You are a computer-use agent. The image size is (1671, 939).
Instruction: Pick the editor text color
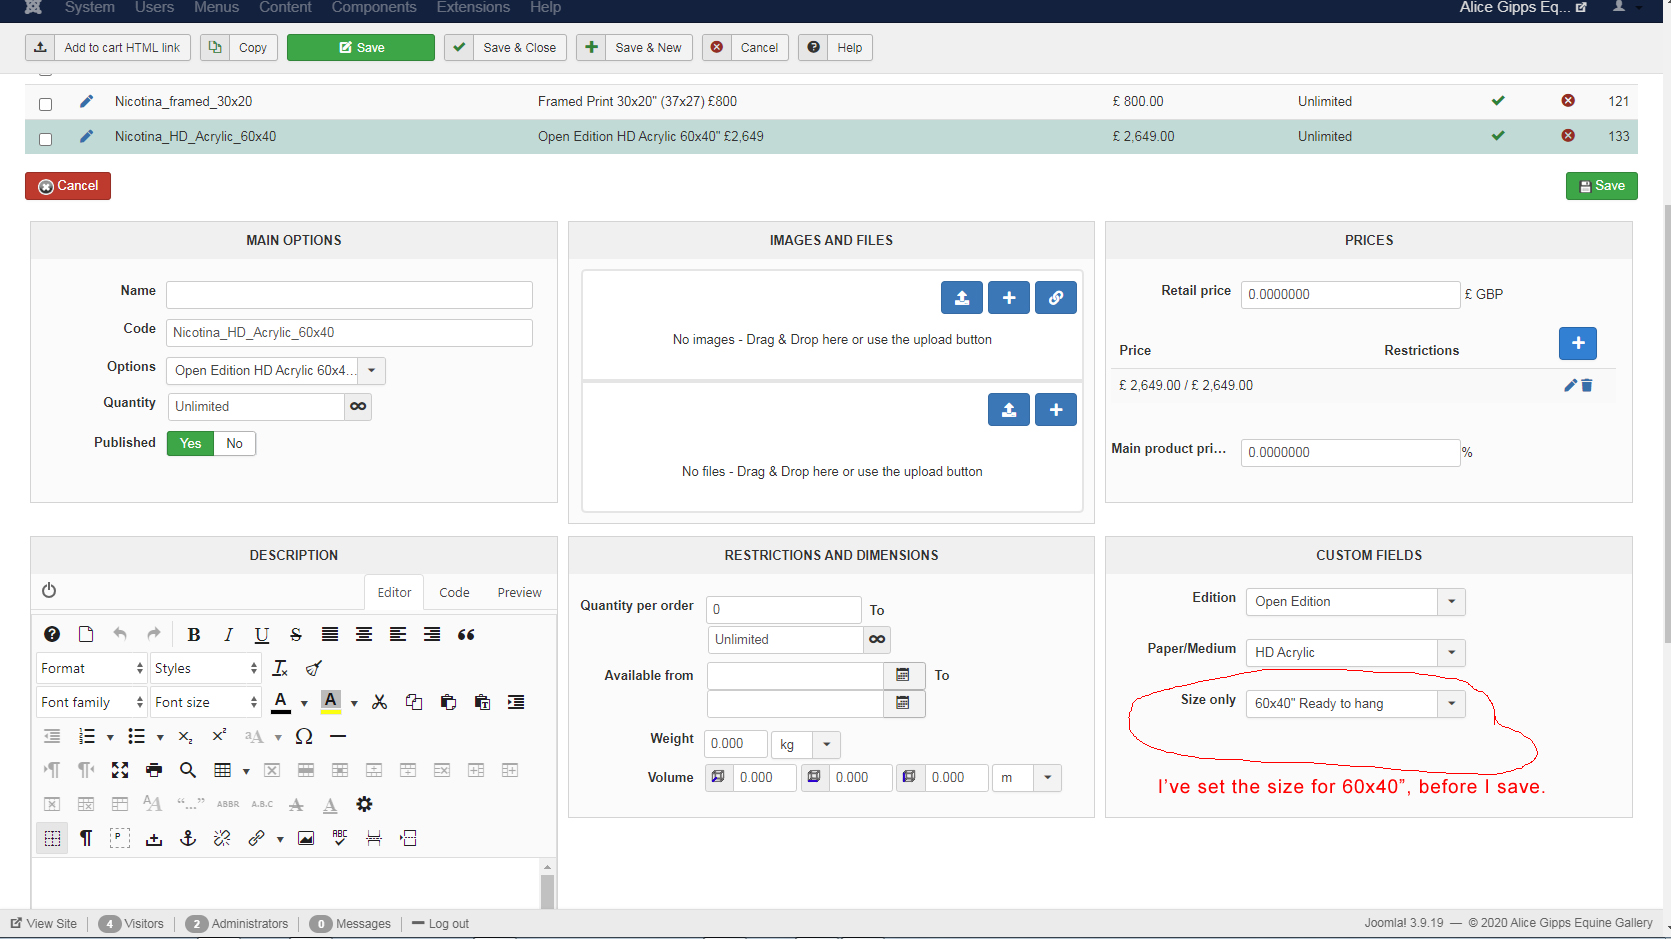tap(281, 703)
